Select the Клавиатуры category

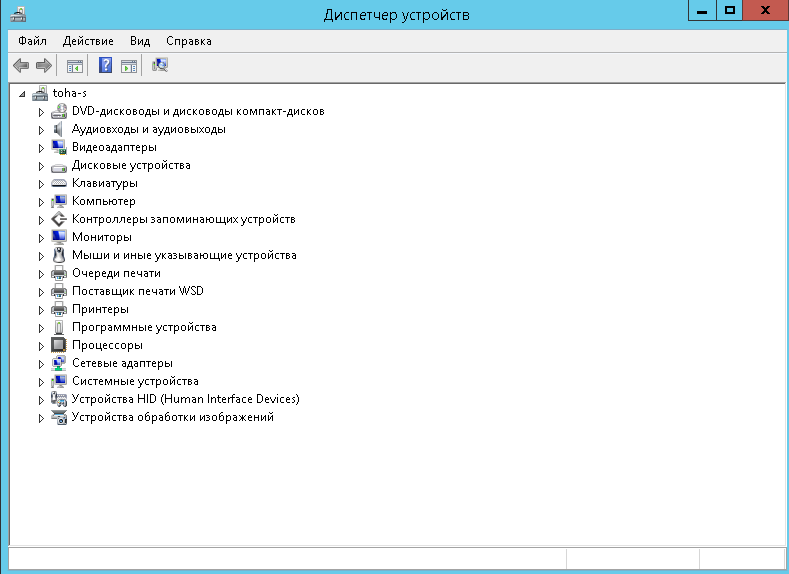[104, 183]
